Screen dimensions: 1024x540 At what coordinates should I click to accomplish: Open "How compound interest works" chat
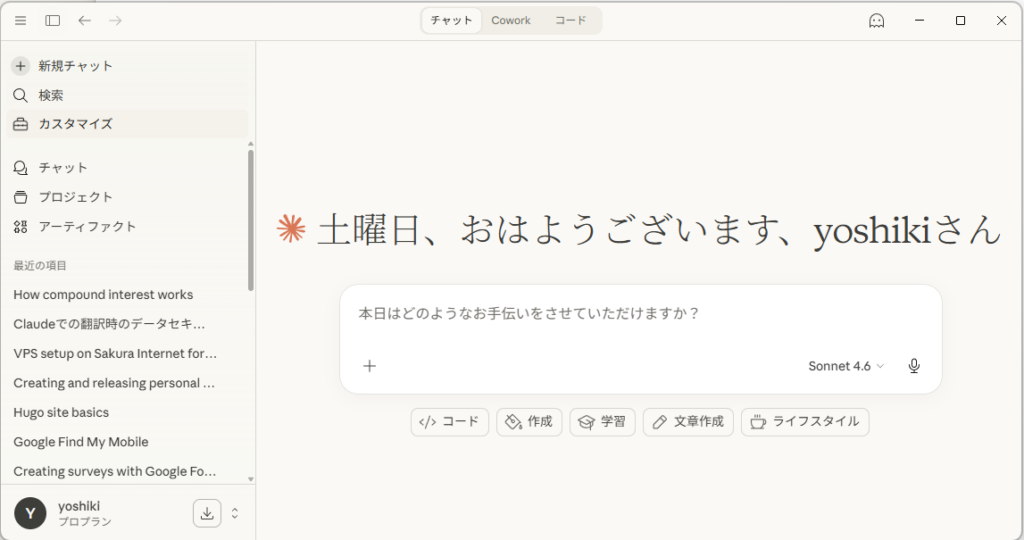pyautogui.click(x=103, y=295)
